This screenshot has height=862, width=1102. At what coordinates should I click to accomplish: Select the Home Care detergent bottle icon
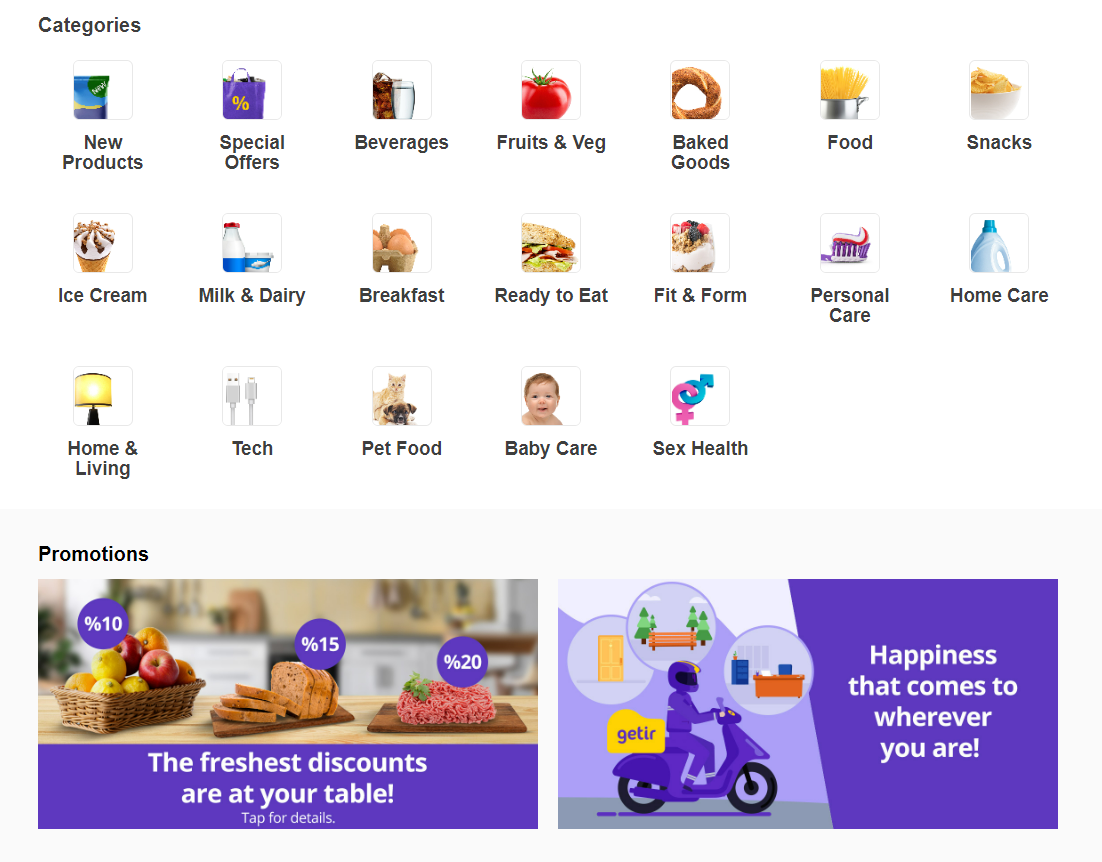pyautogui.click(x=999, y=243)
